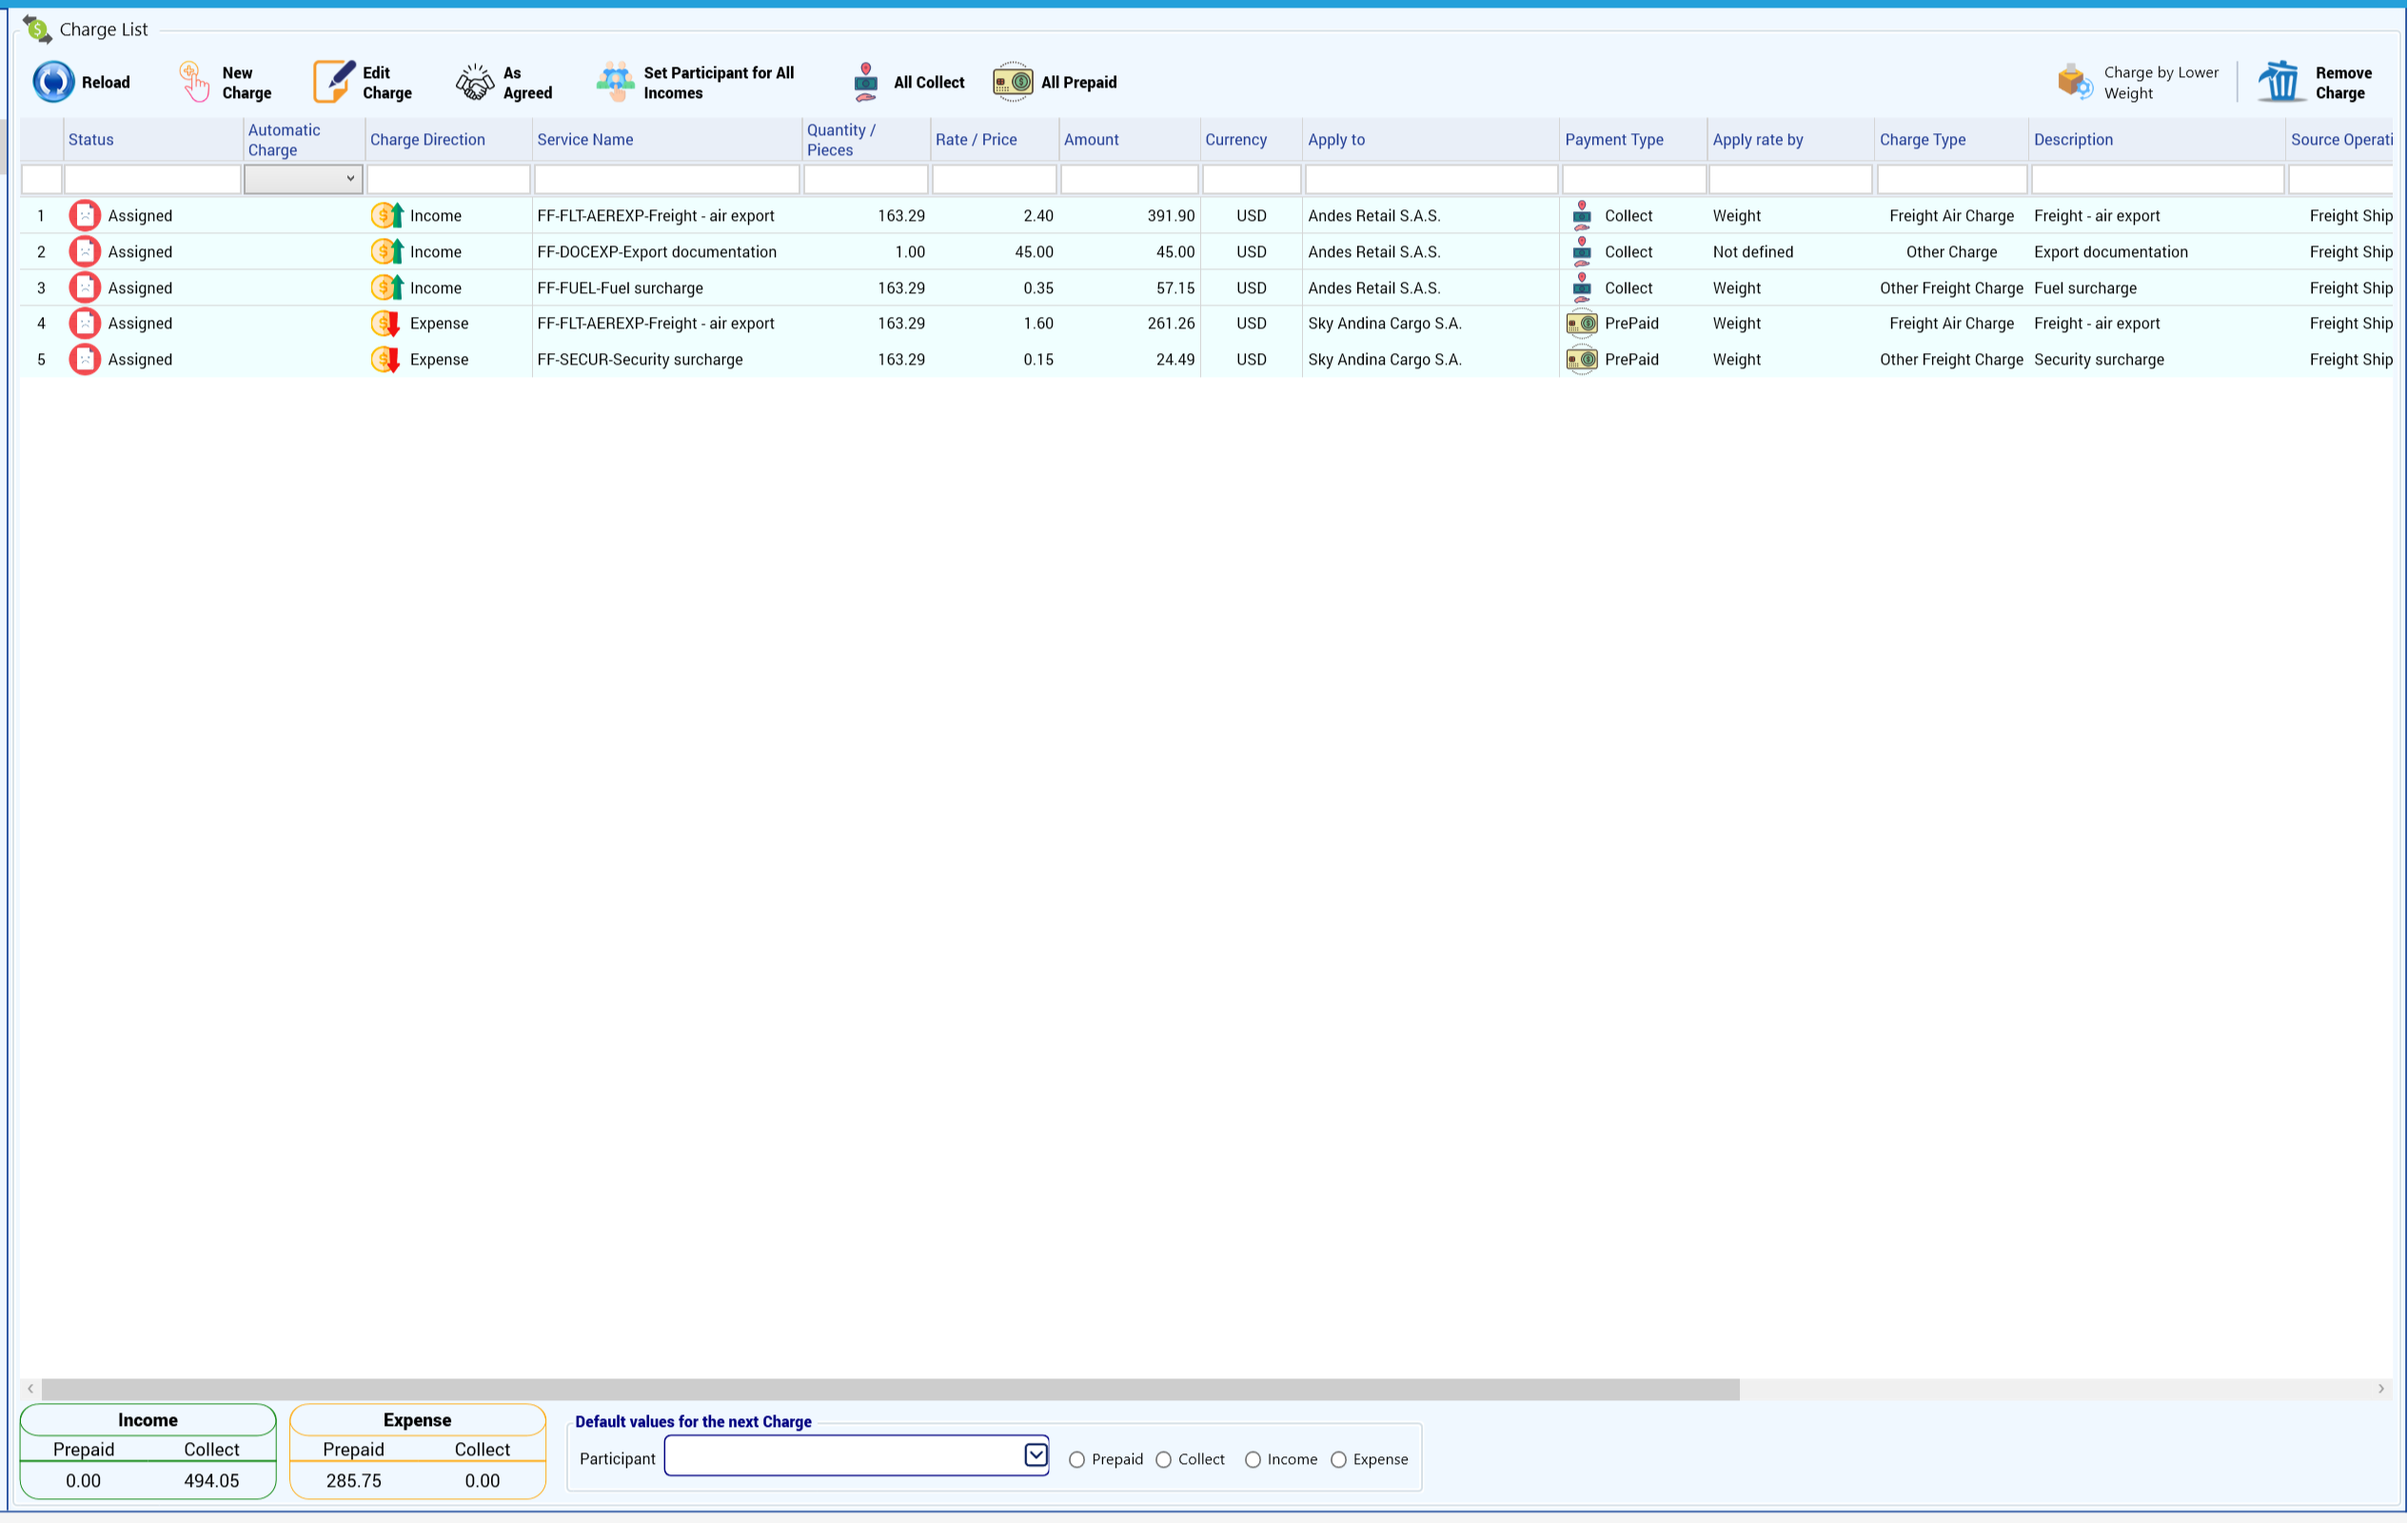Select the Income radio button
Screen dimensions: 2408x1523
tap(1252, 1460)
